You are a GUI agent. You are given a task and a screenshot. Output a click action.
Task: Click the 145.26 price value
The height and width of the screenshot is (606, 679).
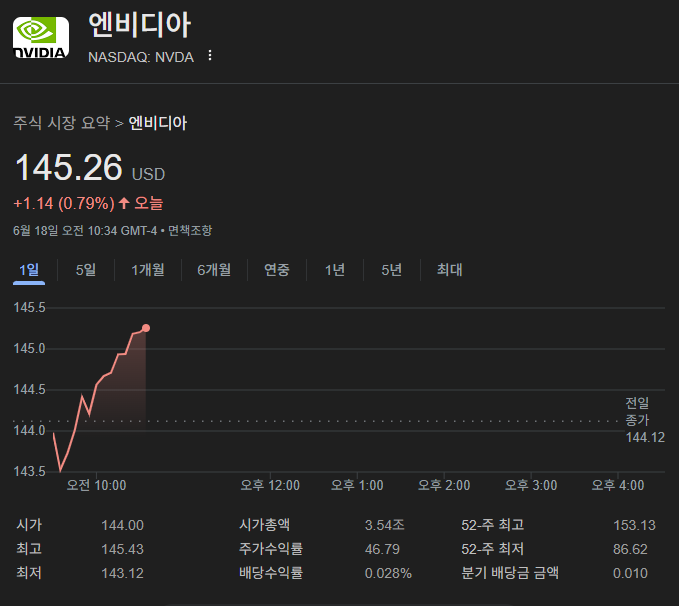coord(68,167)
